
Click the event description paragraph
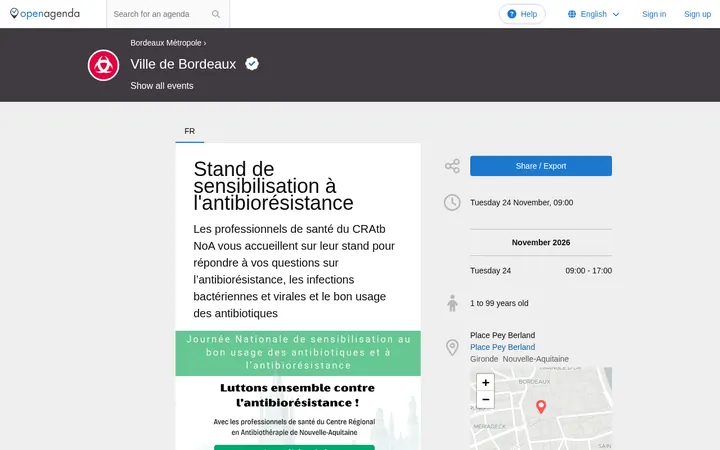[294, 271]
